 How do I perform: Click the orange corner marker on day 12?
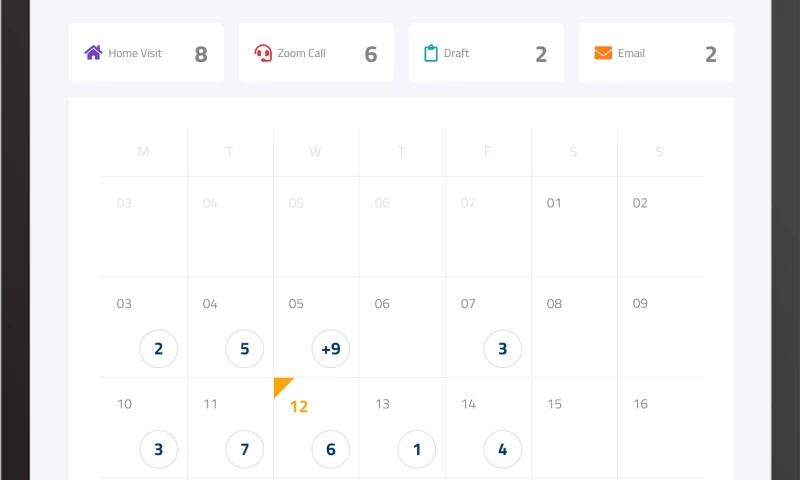[282, 386]
